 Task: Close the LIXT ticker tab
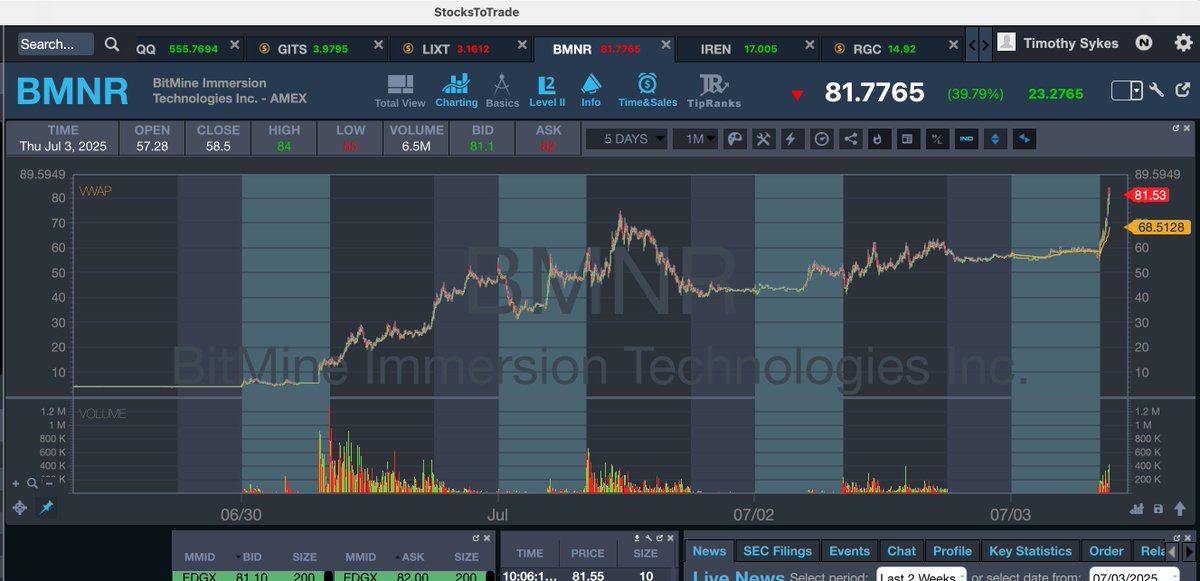tap(522, 46)
